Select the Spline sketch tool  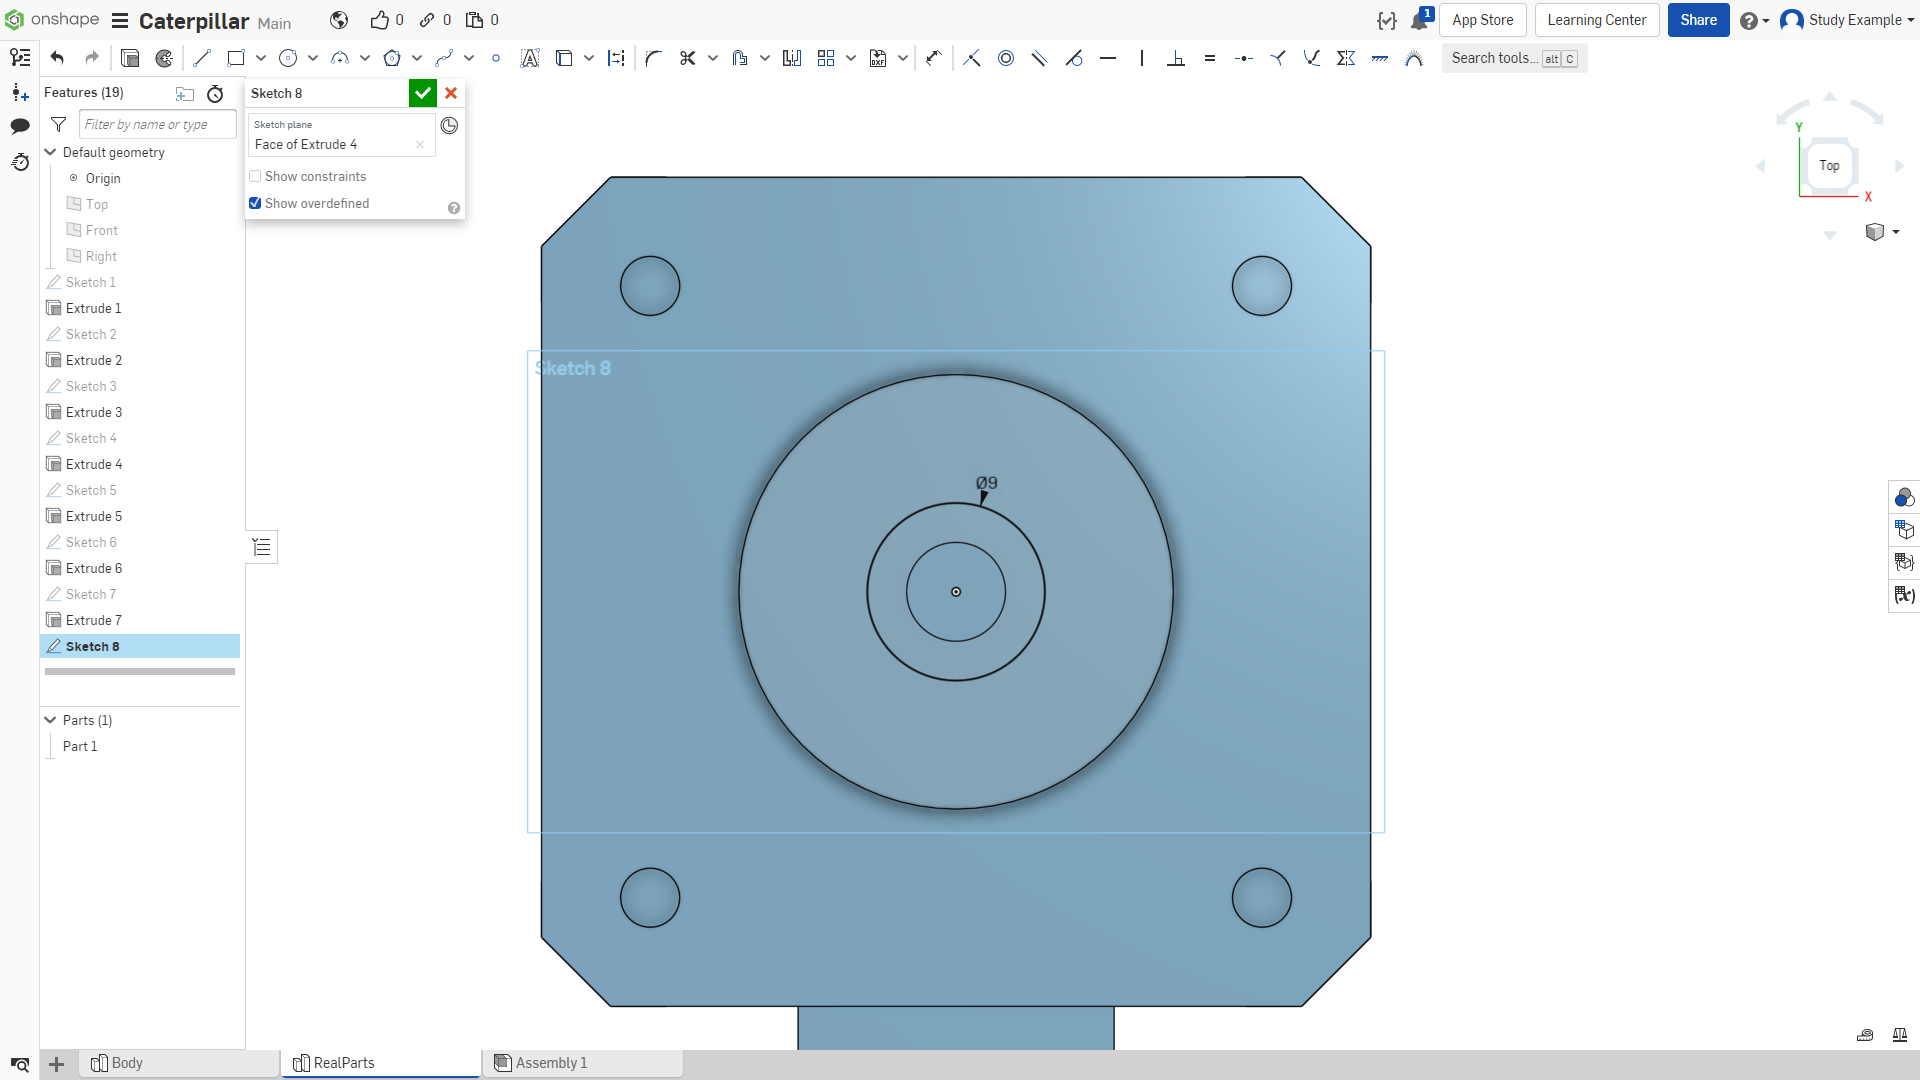[x=444, y=58]
